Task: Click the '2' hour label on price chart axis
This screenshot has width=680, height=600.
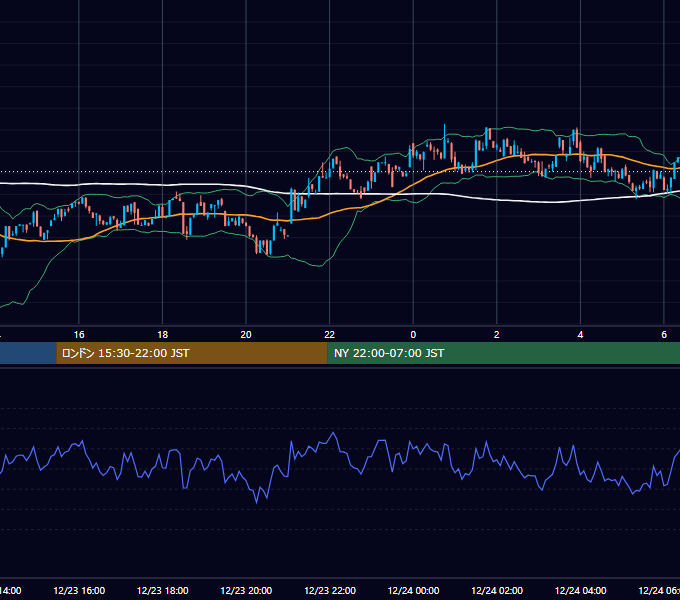Action: [x=497, y=335]
